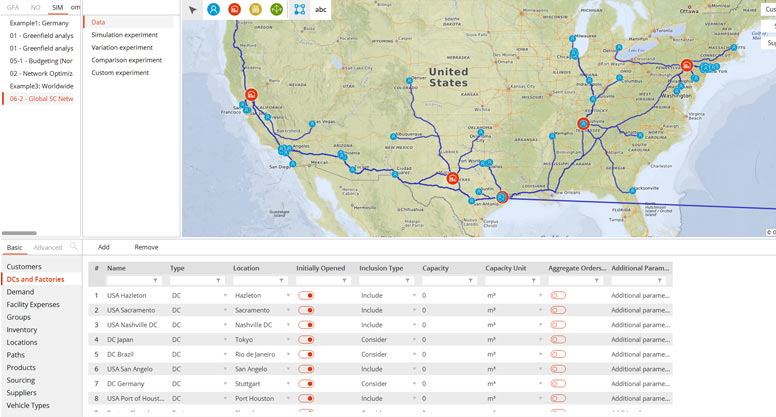Switch to the GFA tab

(13, 7)
